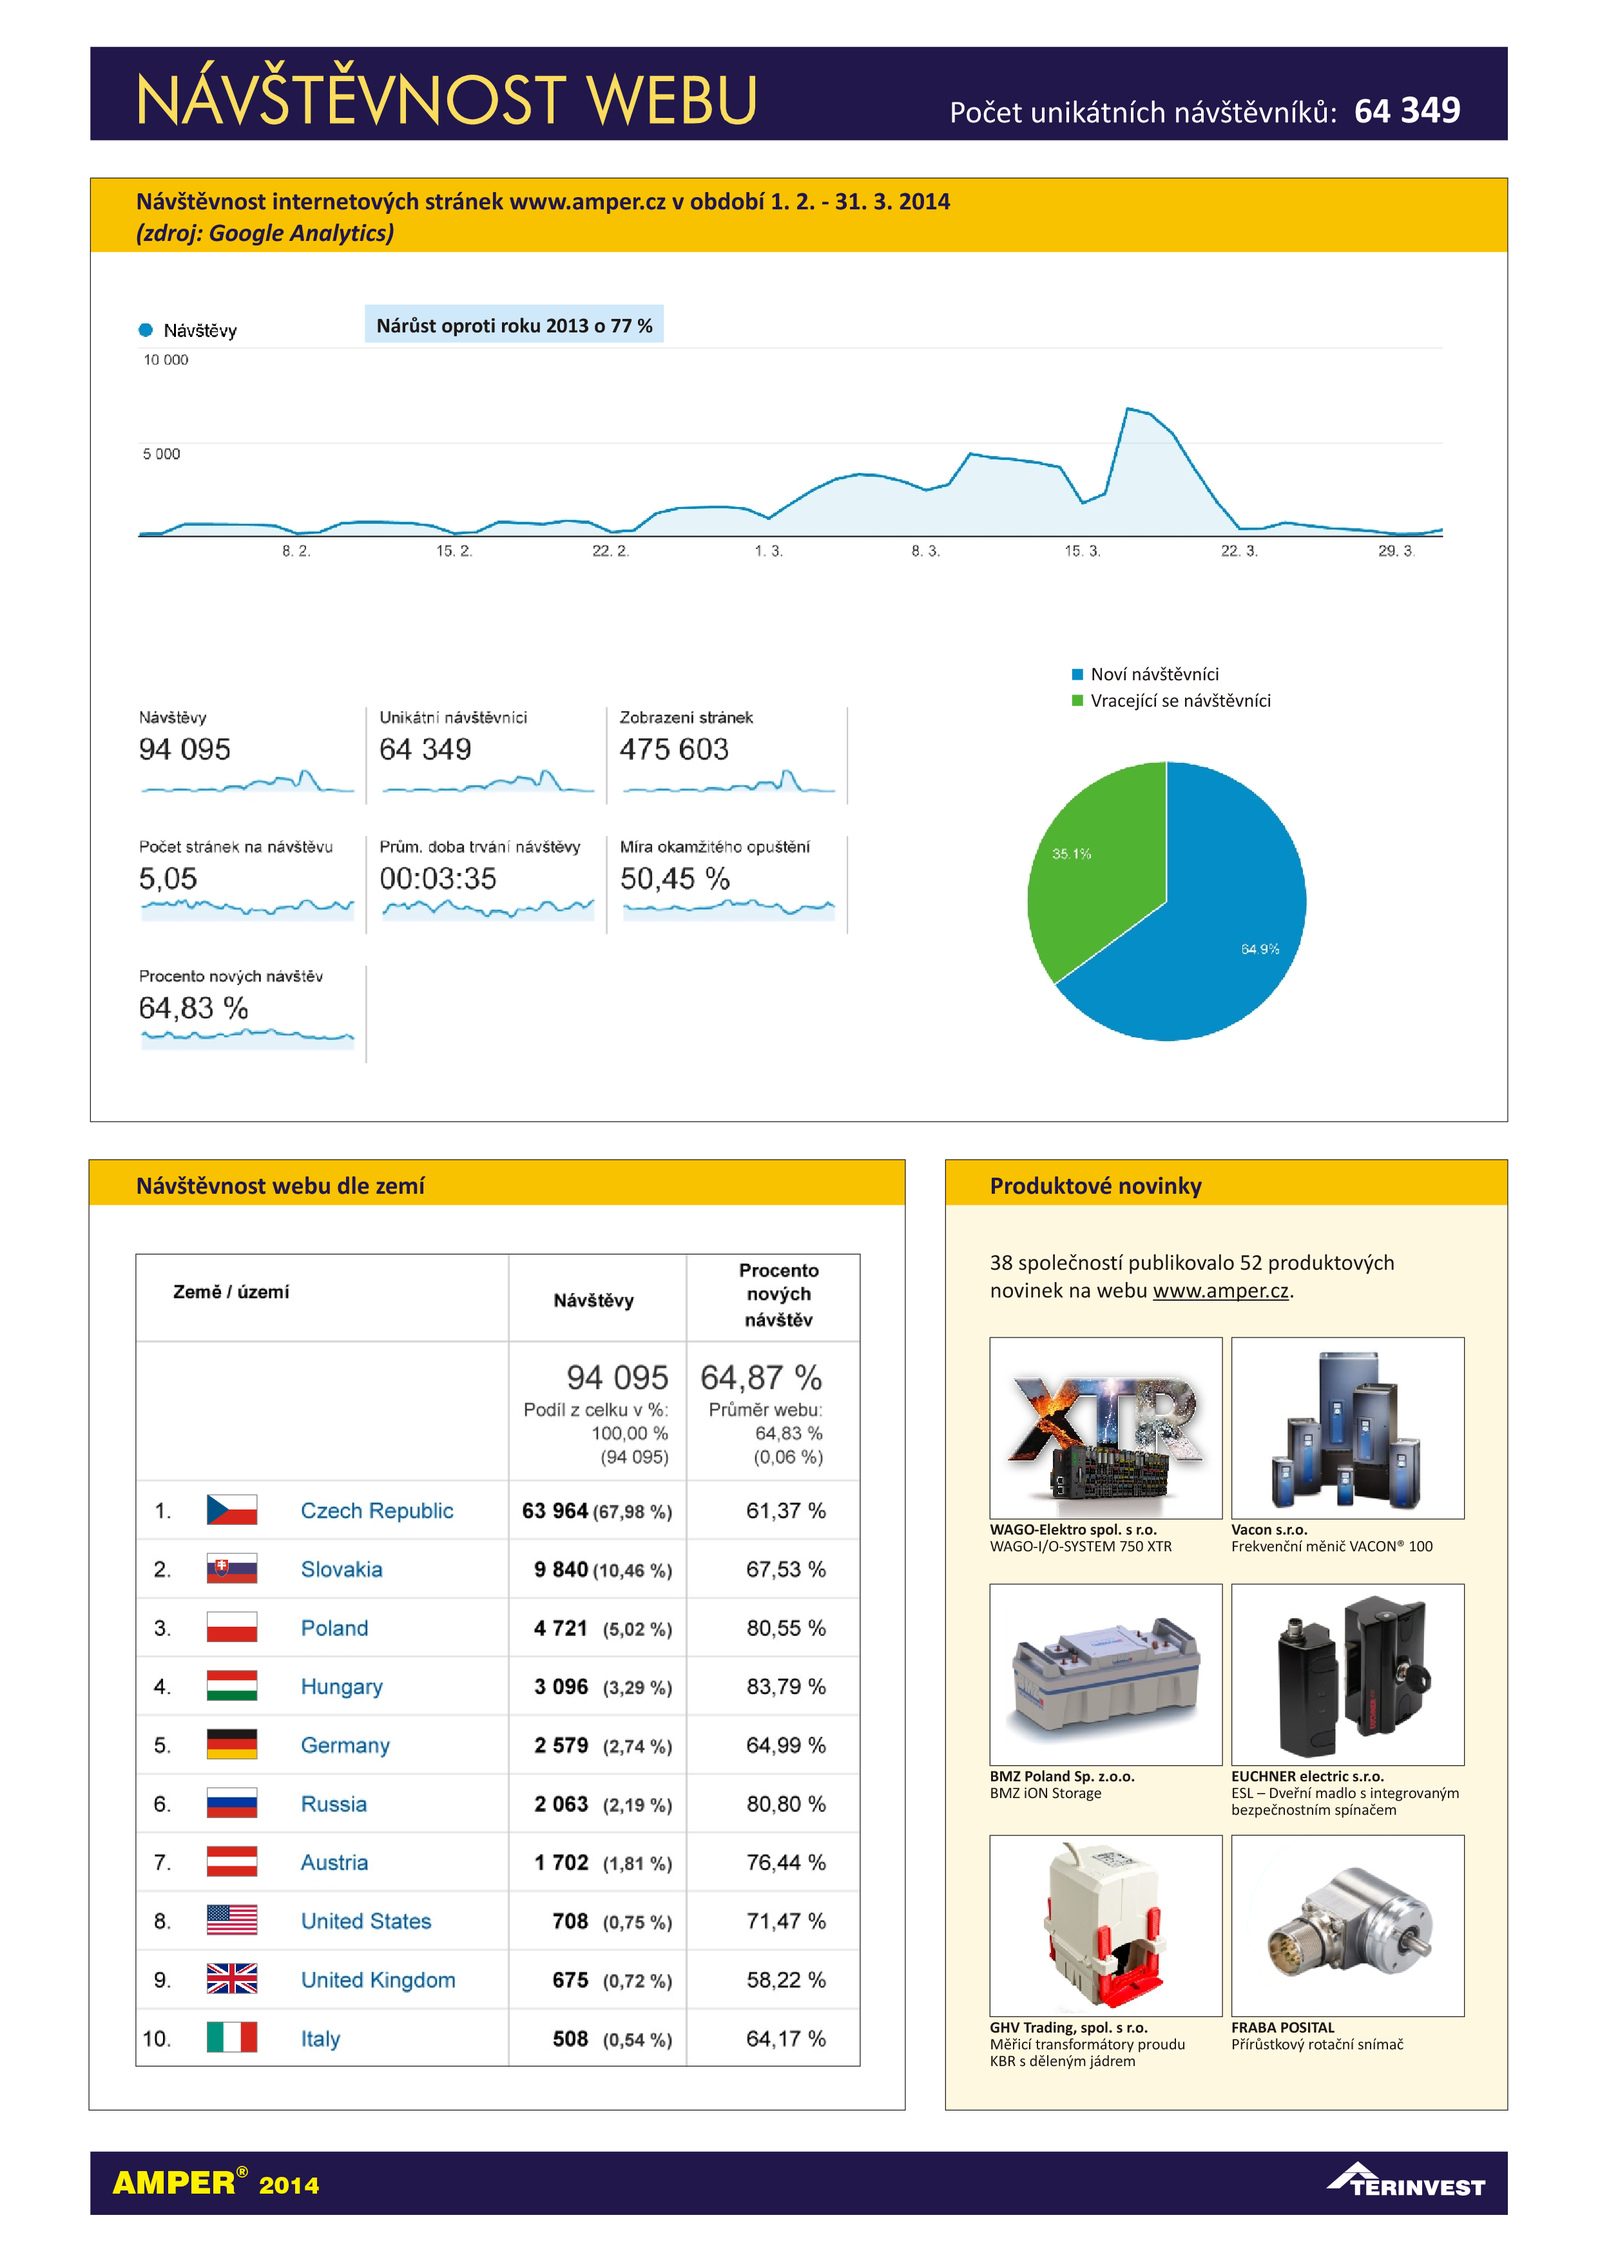
Task: Click the Procento nových návštěv 64,83 % sparkline
Action: (247, 1037)
